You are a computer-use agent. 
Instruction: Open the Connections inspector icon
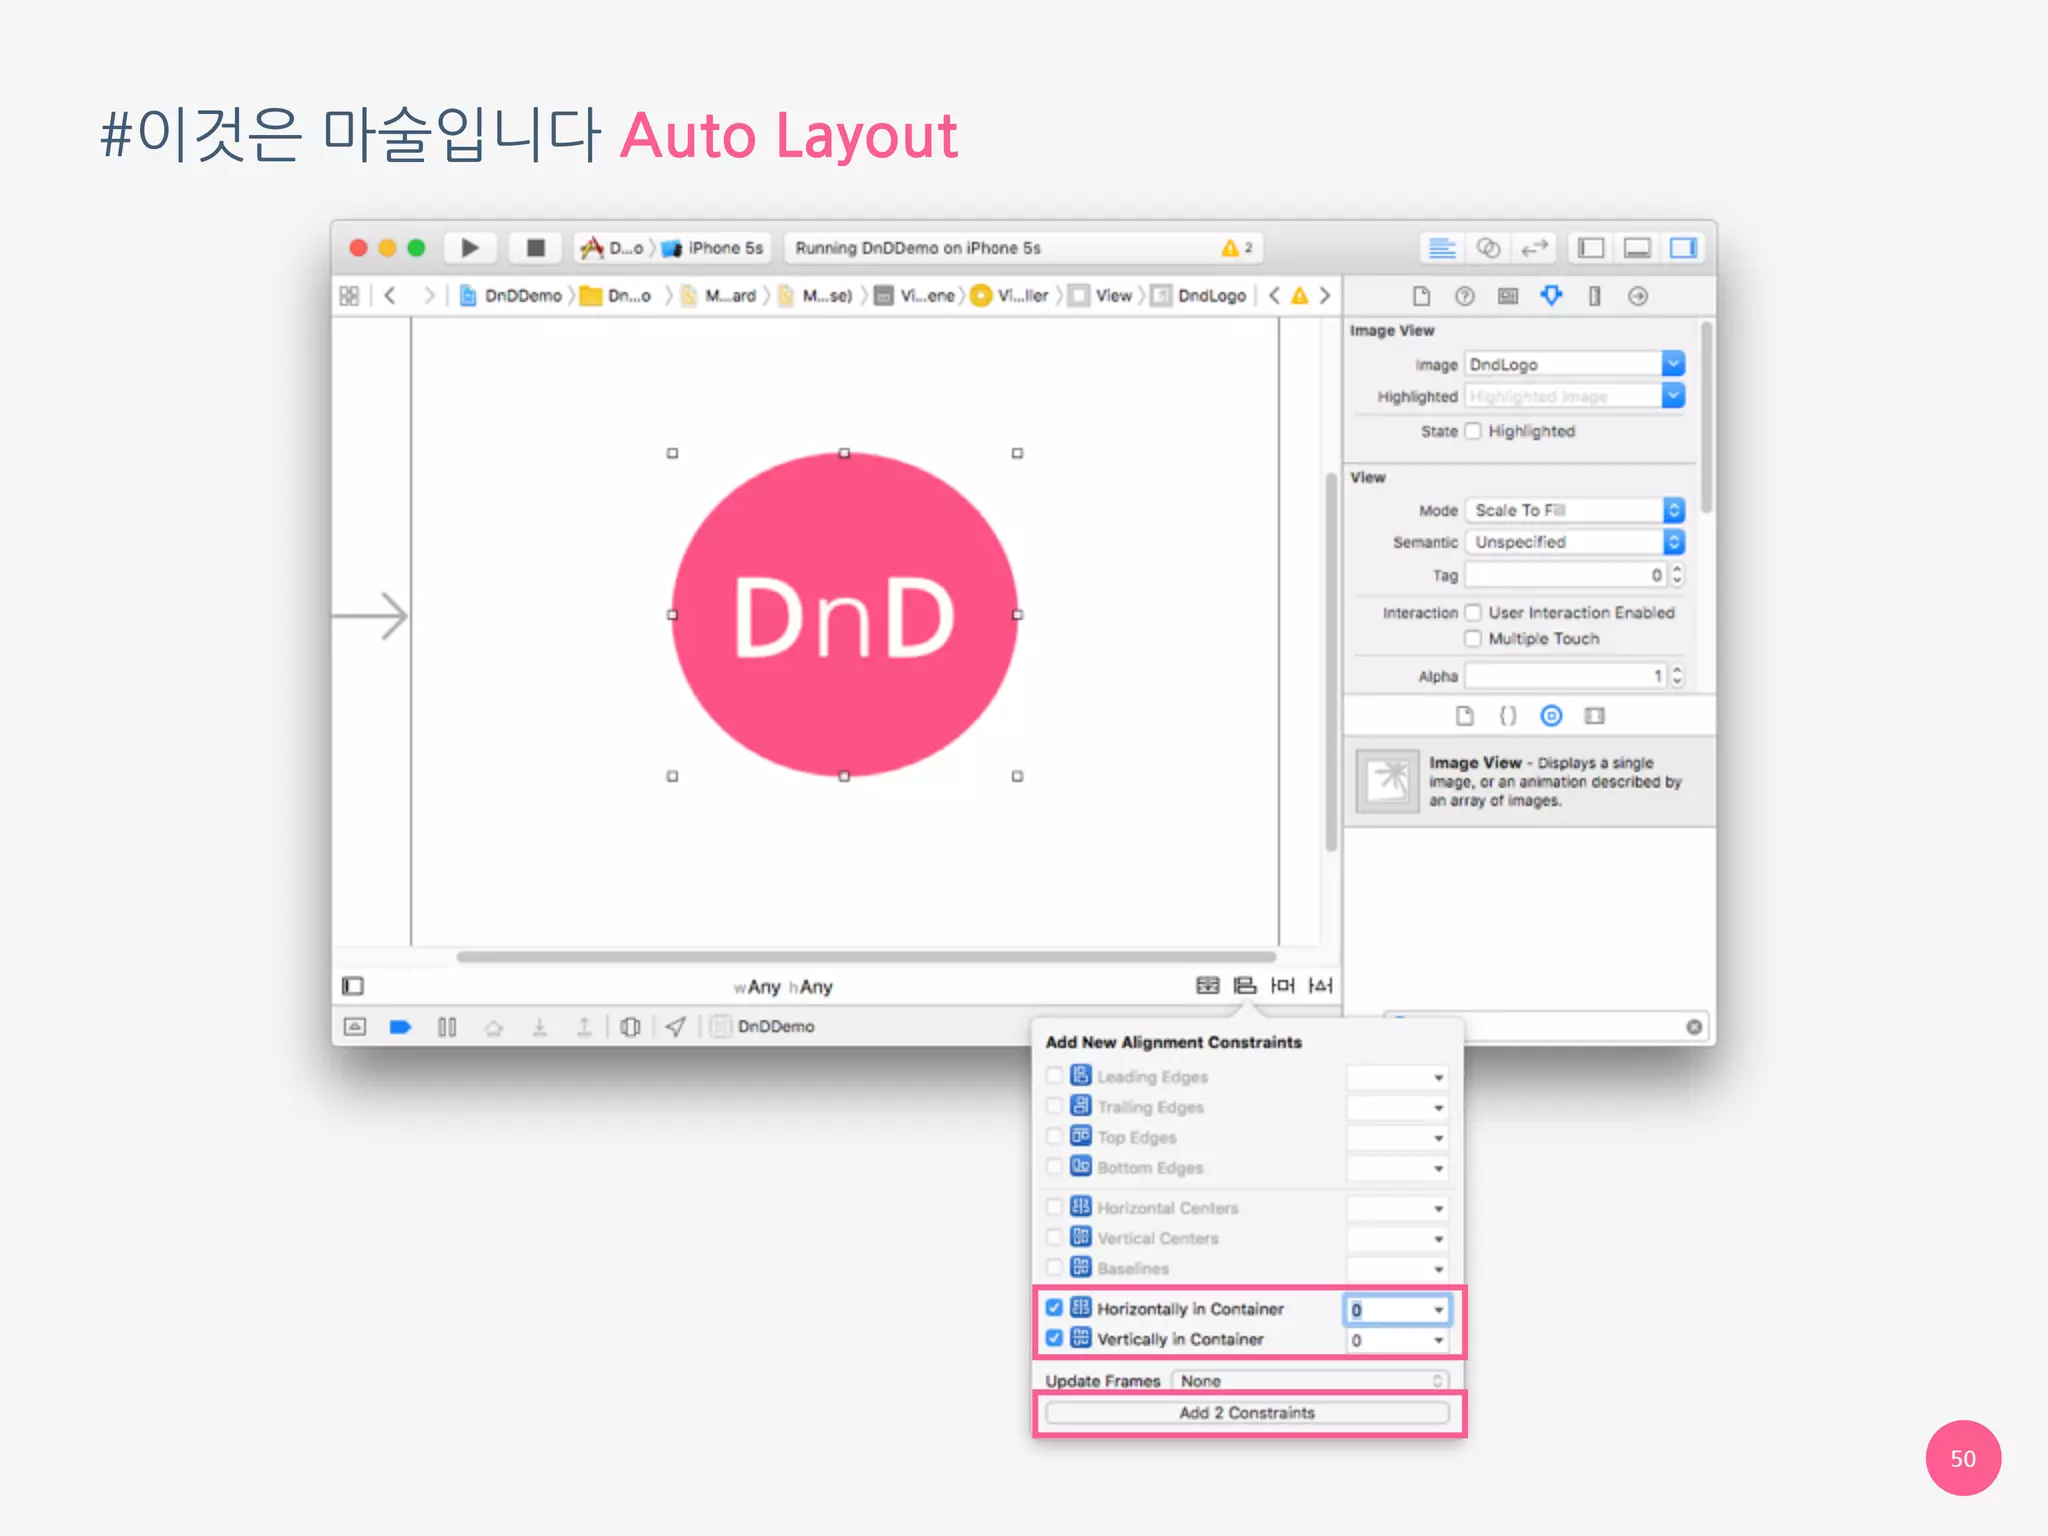tap(1638, 296)
